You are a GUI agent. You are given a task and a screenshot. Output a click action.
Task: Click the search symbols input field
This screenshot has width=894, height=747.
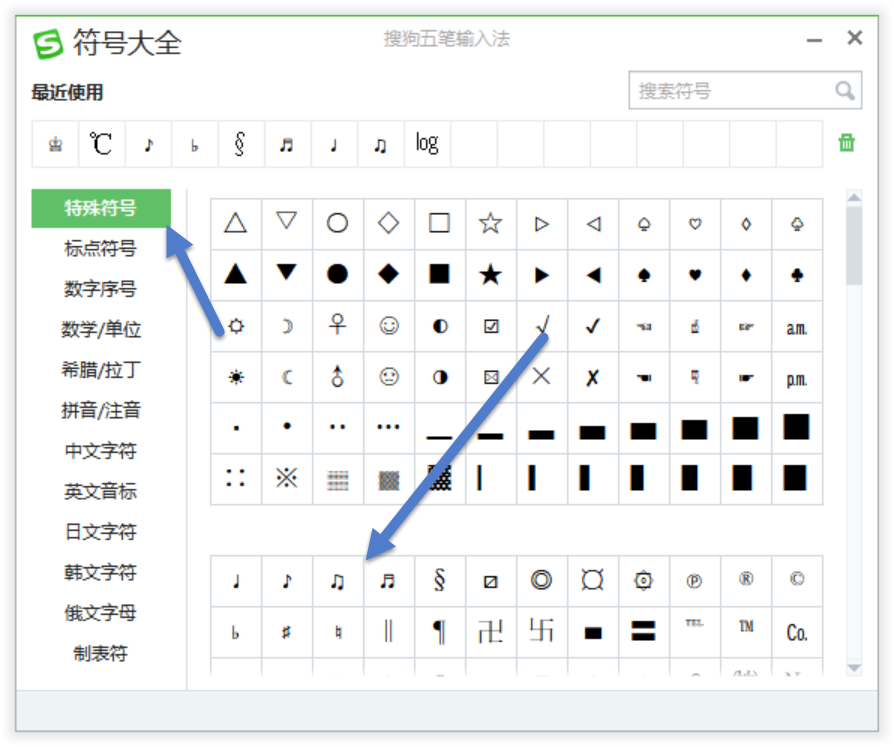click(x=745, y=90)
